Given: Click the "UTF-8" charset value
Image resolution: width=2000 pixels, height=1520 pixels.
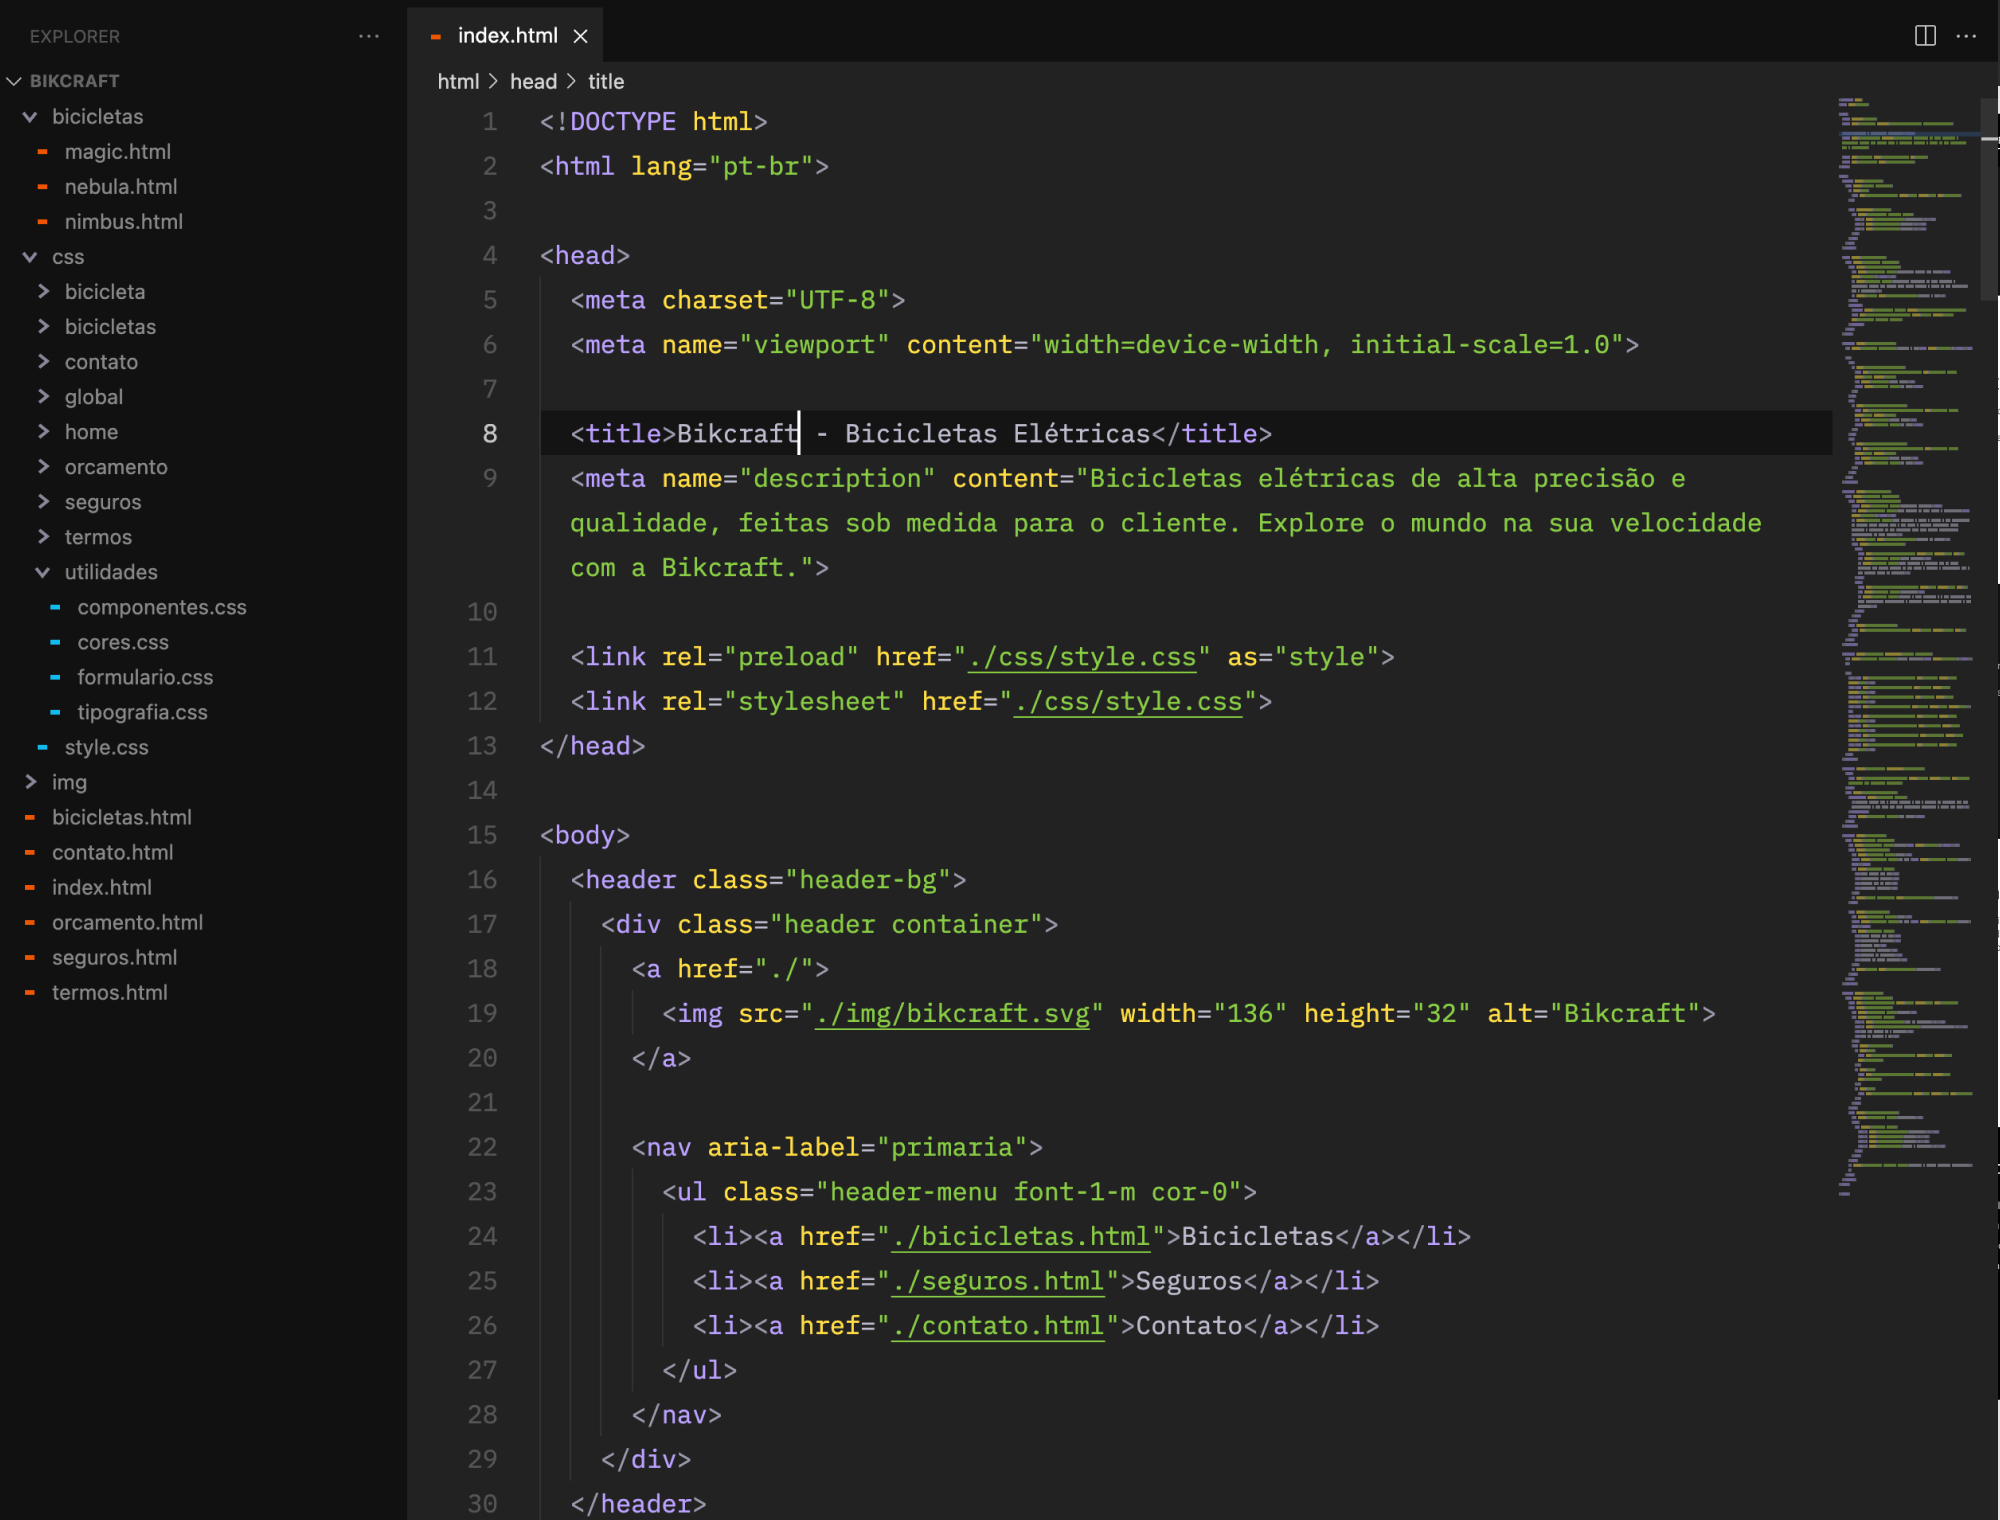Looking at the screenshot, I should point(837,300).
